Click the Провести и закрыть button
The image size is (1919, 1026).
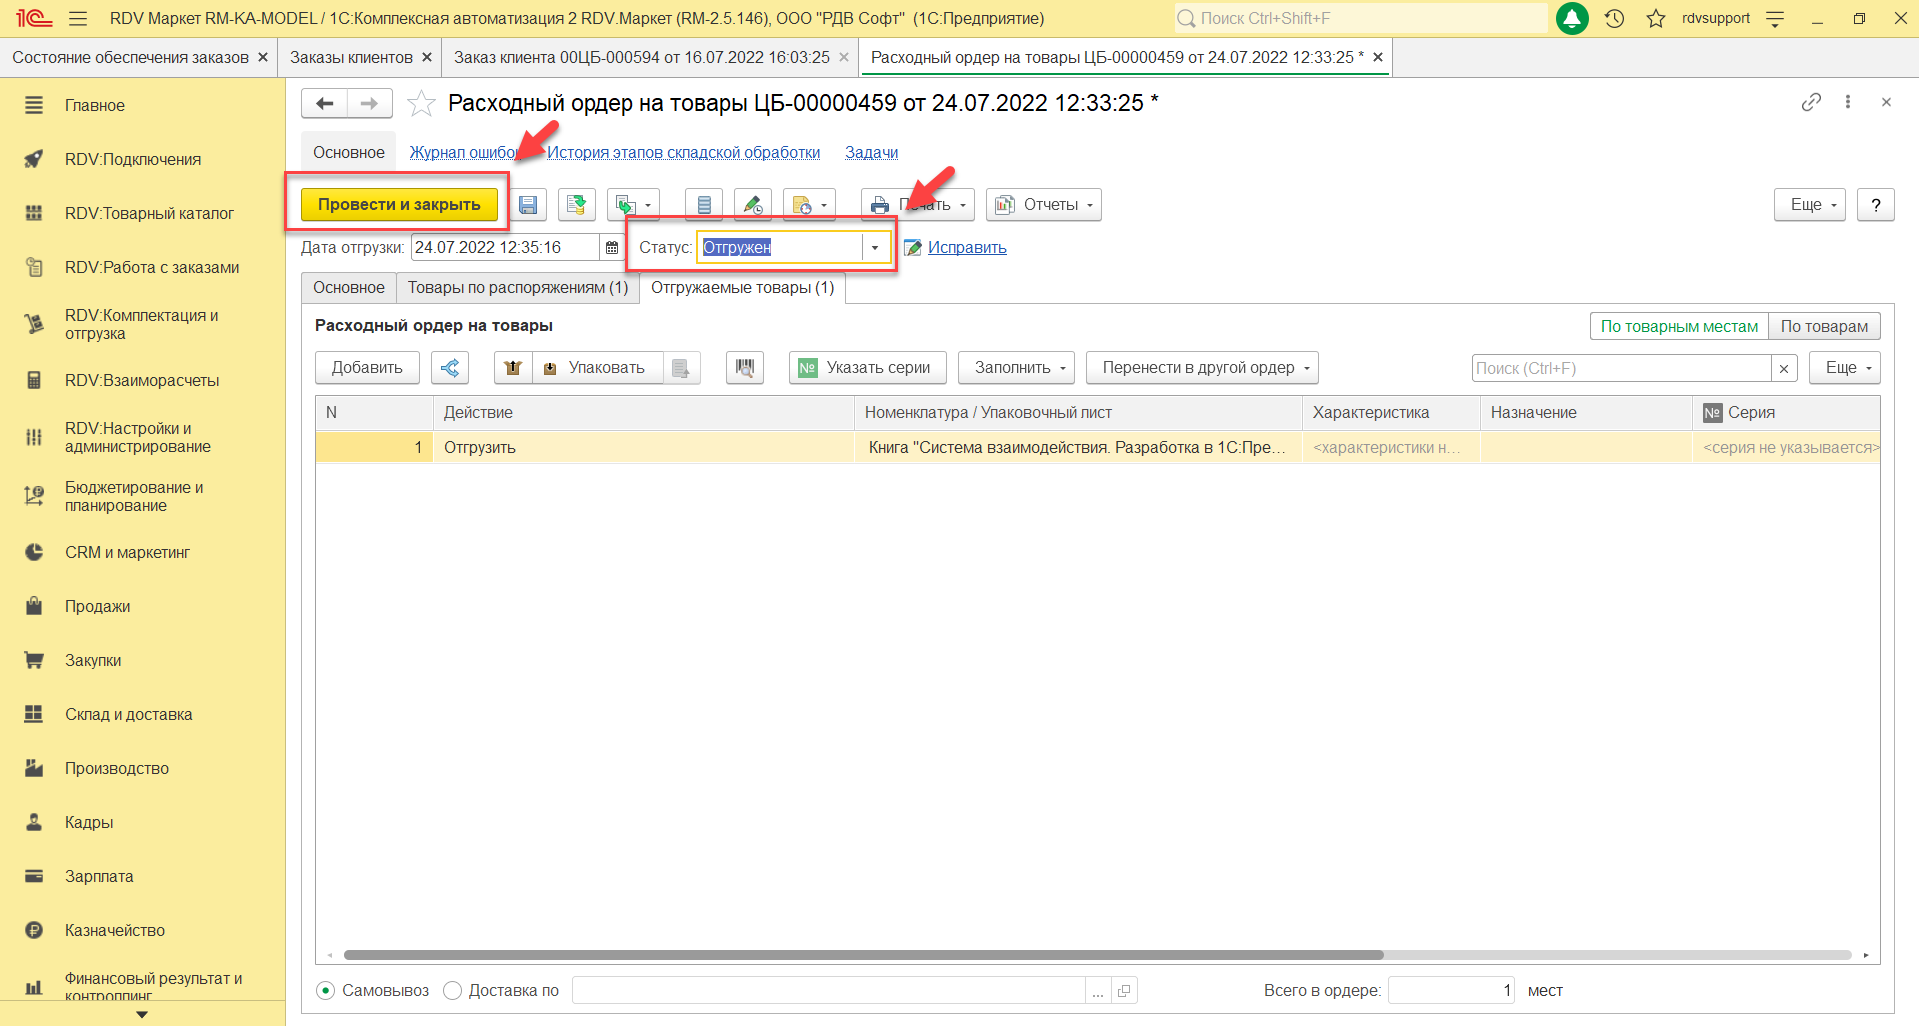399,205
